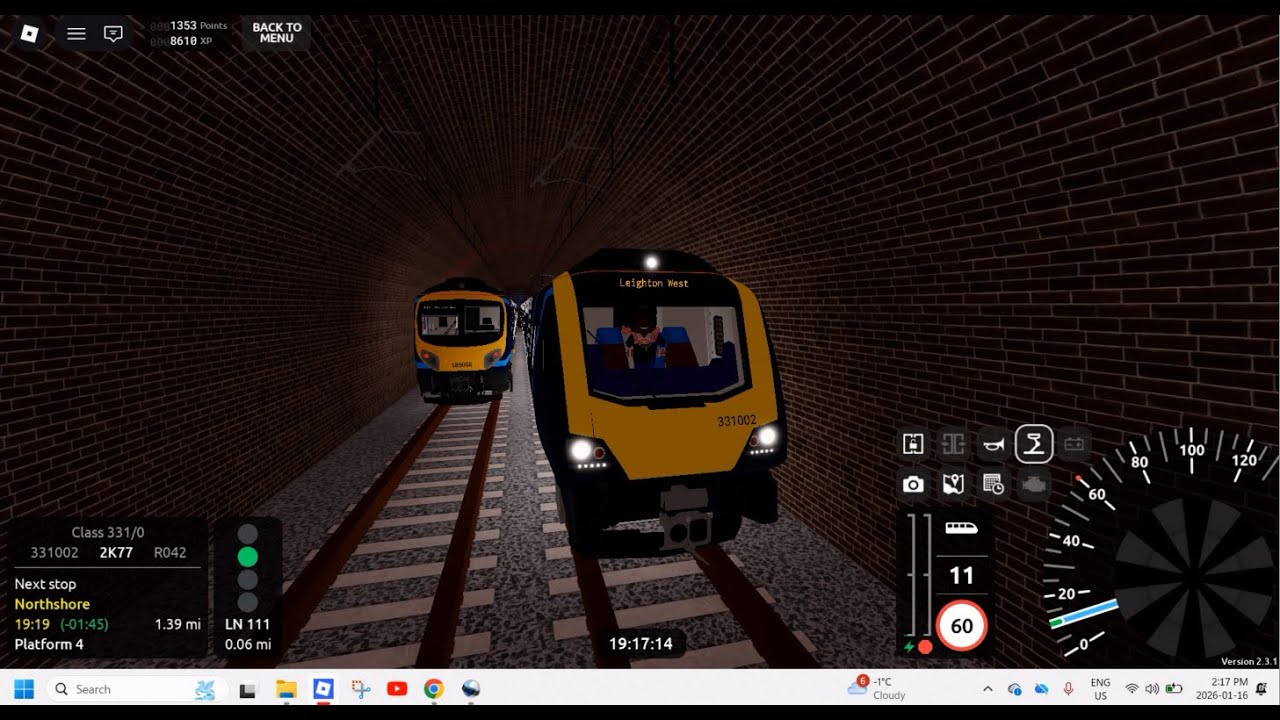The width and height of the screenshot is (1280, 720).
Task: Click the red microphone tray icon
Action: click(x=1068, y=689)
